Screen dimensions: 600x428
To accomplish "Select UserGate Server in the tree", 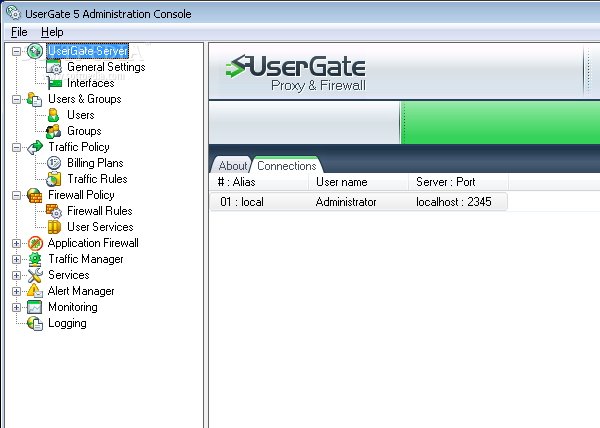I will coord(88,51).
